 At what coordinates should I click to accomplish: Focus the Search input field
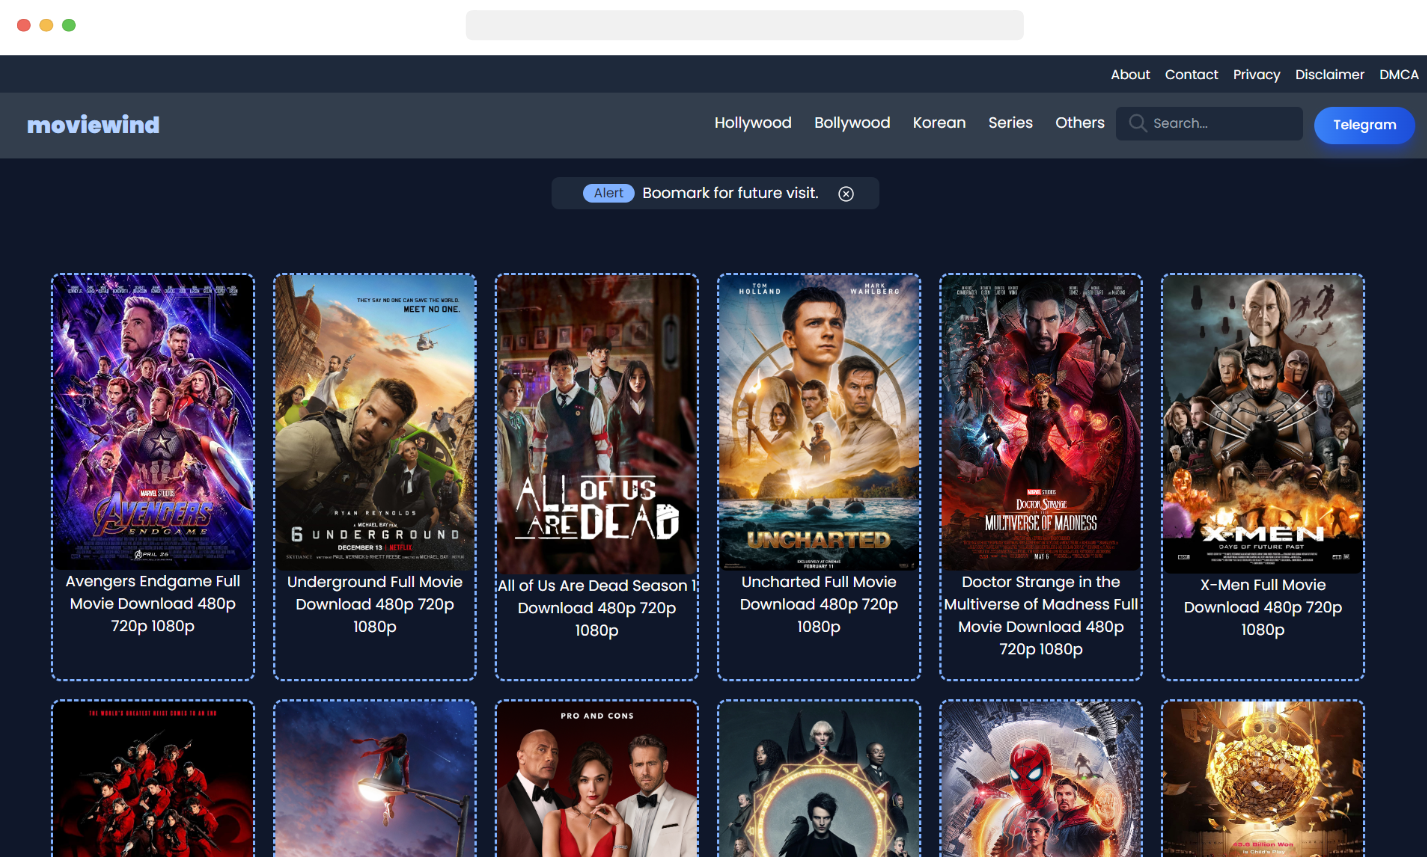(x=1209, y=123)
